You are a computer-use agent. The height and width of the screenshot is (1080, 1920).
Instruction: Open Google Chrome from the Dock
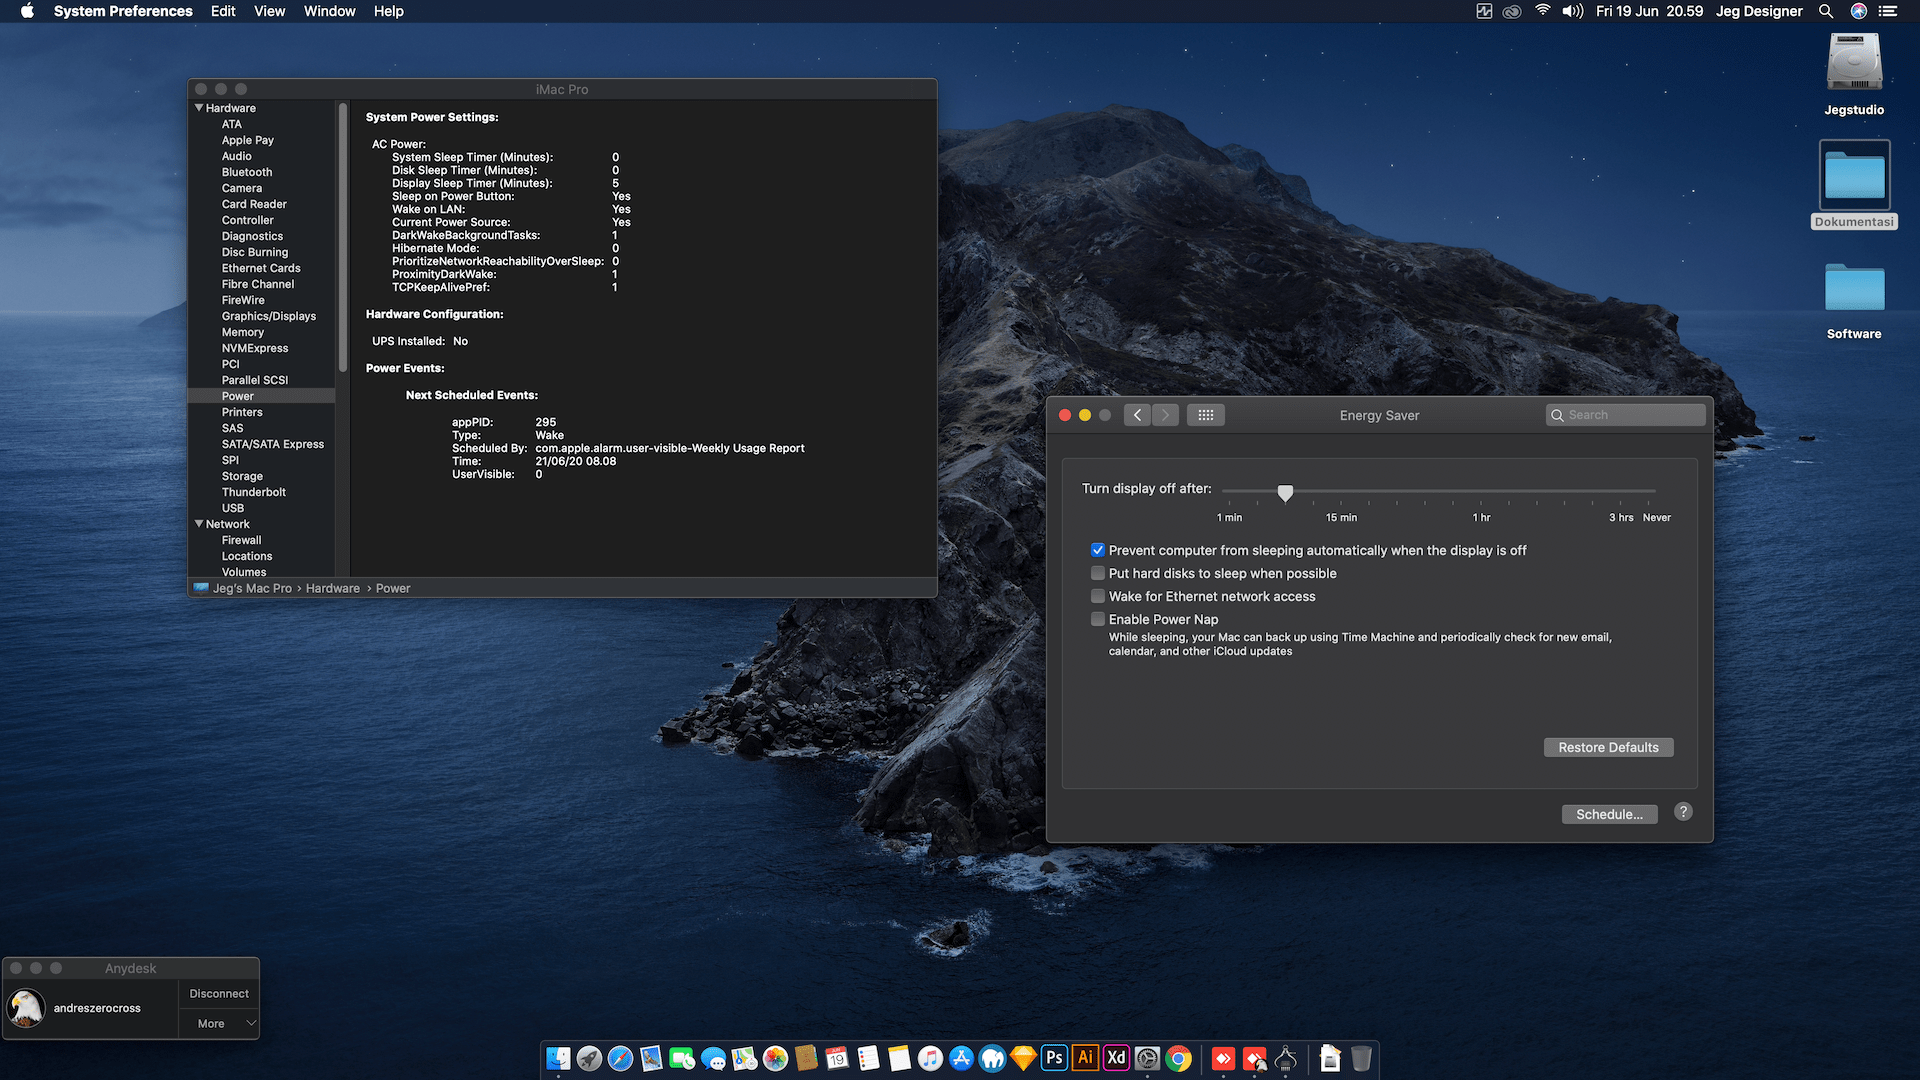pos(1179,1058)
